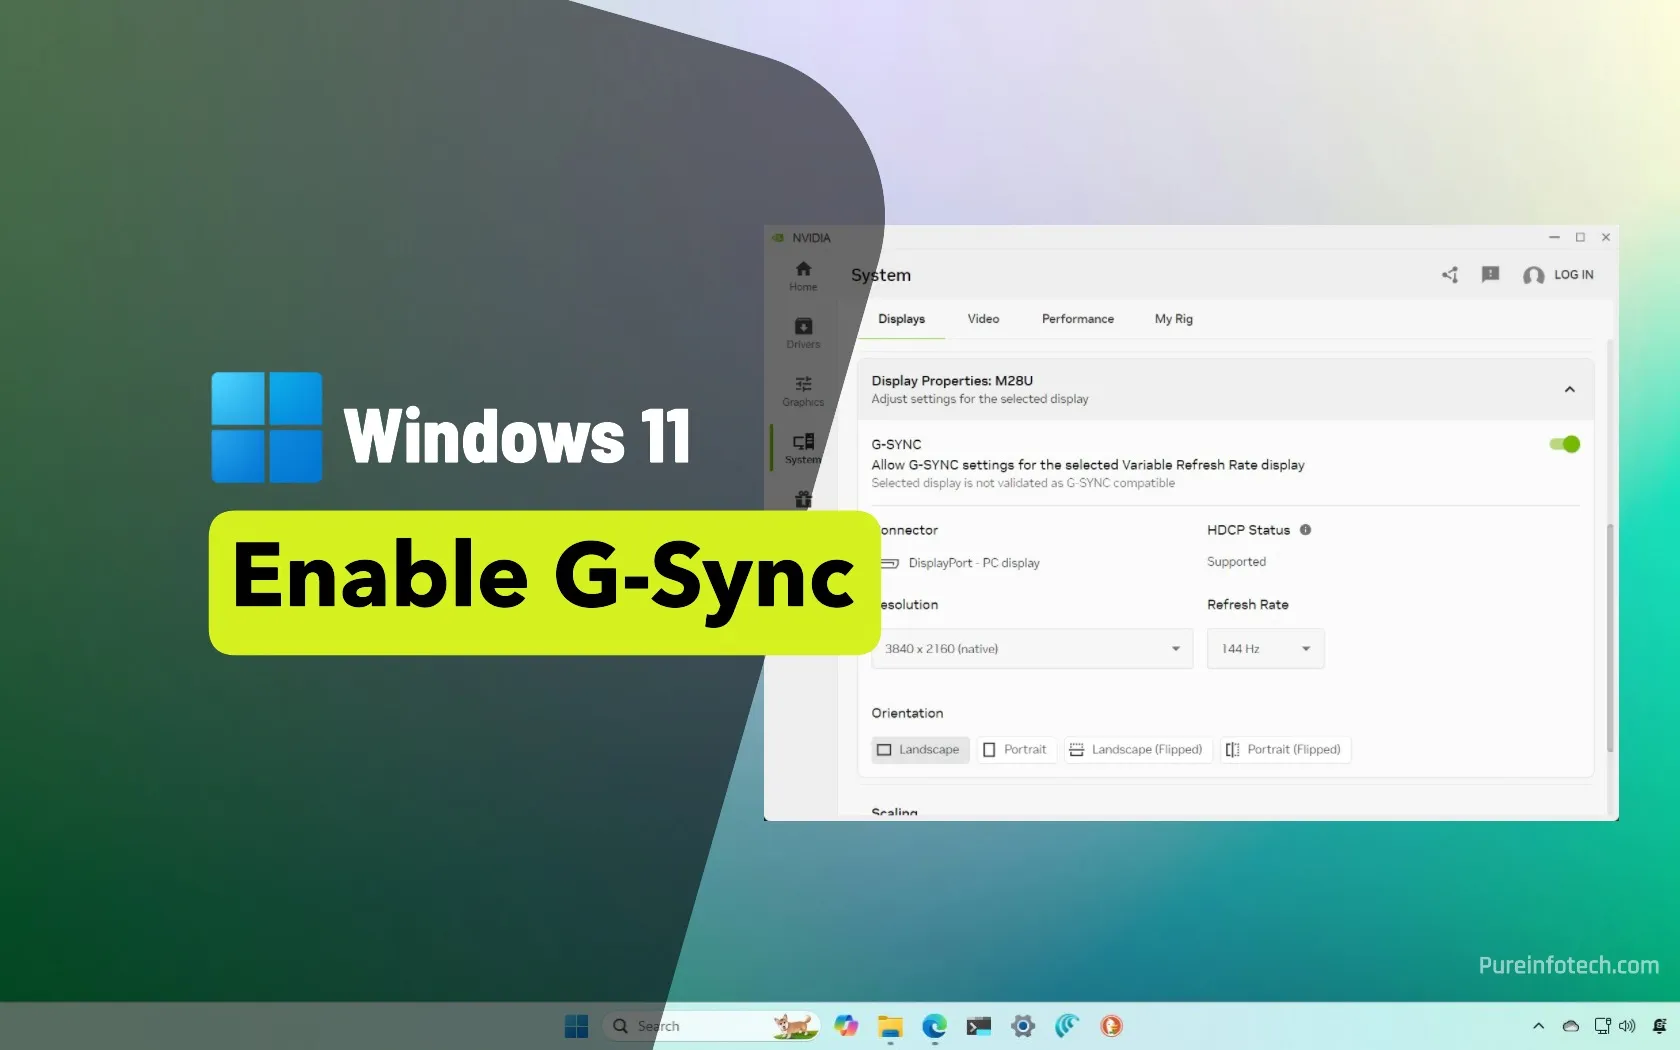Open the My Rig tab

click(x=1172, y=319)
